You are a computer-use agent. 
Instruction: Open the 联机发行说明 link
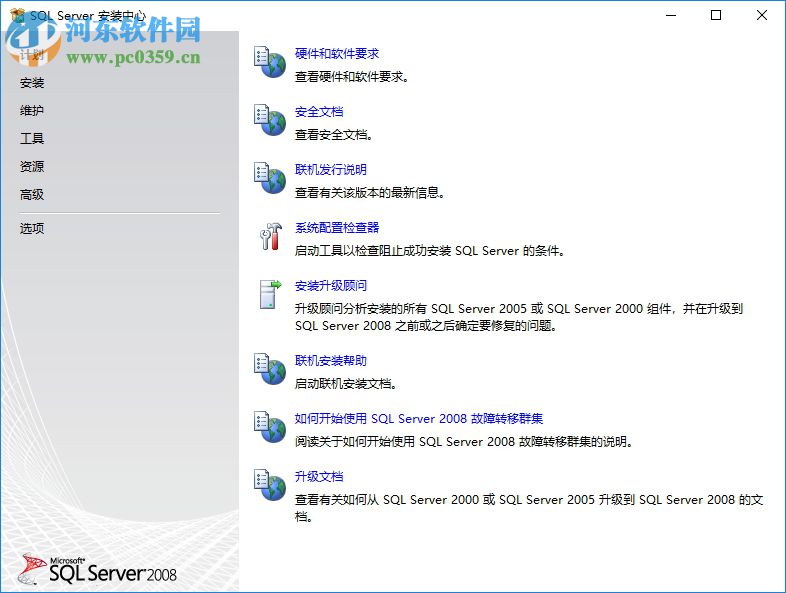(331, 169)
